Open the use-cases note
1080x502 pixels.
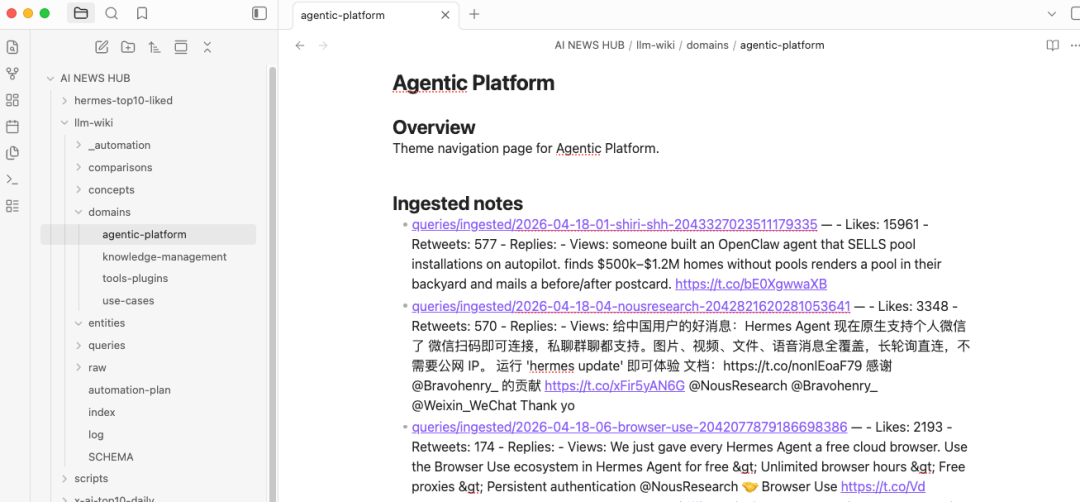coord(128,301)
